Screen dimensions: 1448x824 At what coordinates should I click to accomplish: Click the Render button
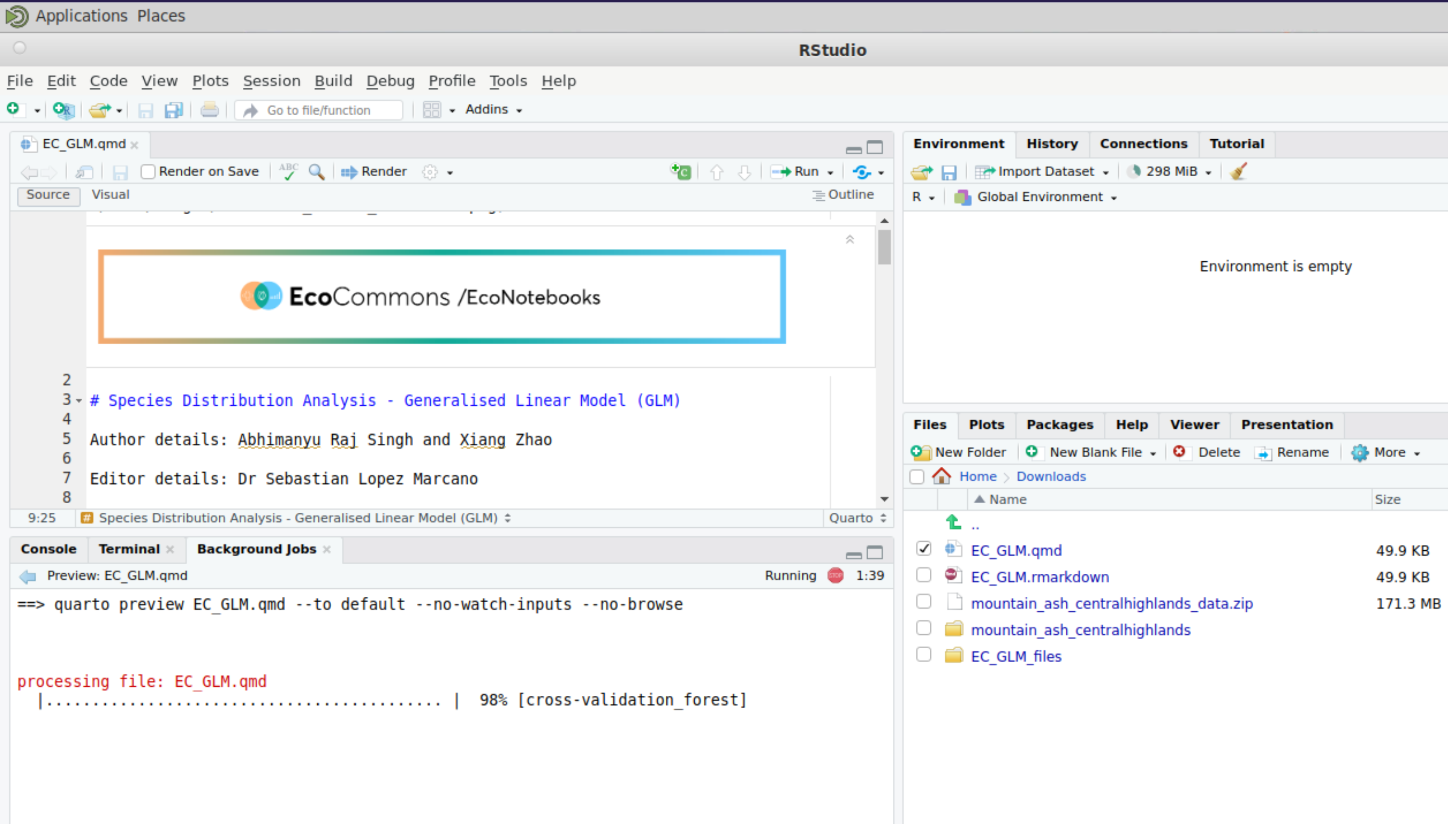pos(374,172)
